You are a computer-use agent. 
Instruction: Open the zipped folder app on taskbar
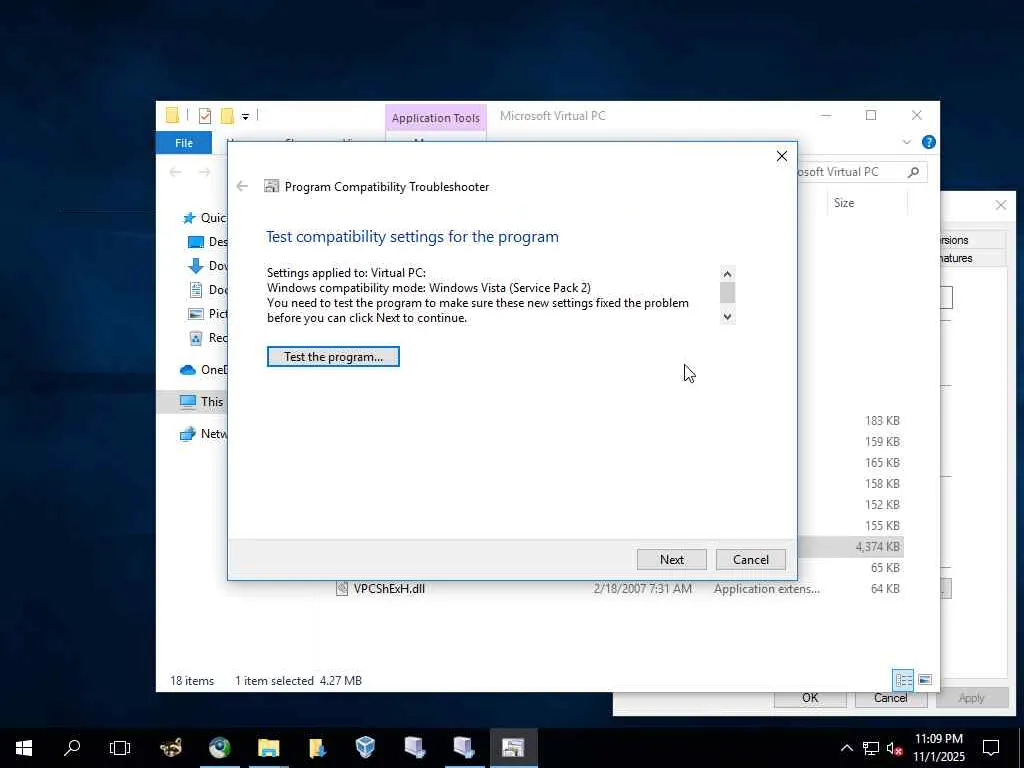tap(317, 748)
